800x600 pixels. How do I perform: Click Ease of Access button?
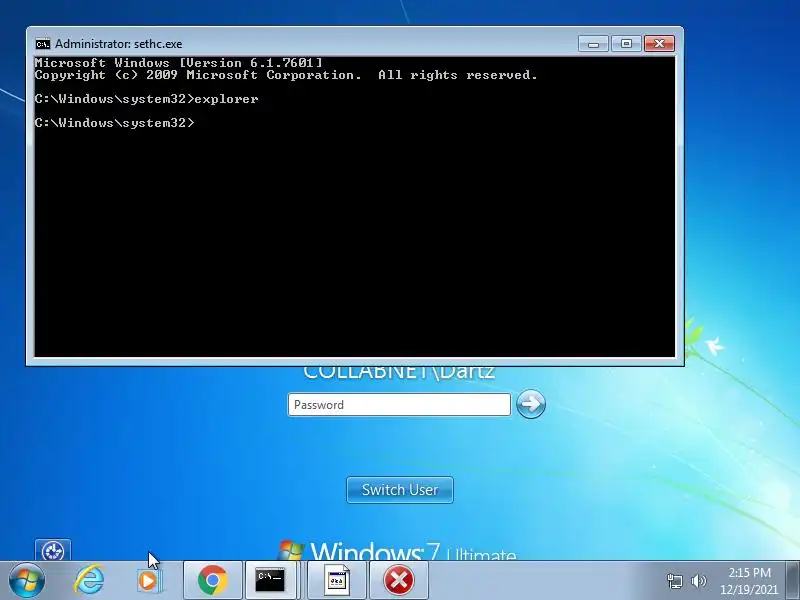[53, 550]
